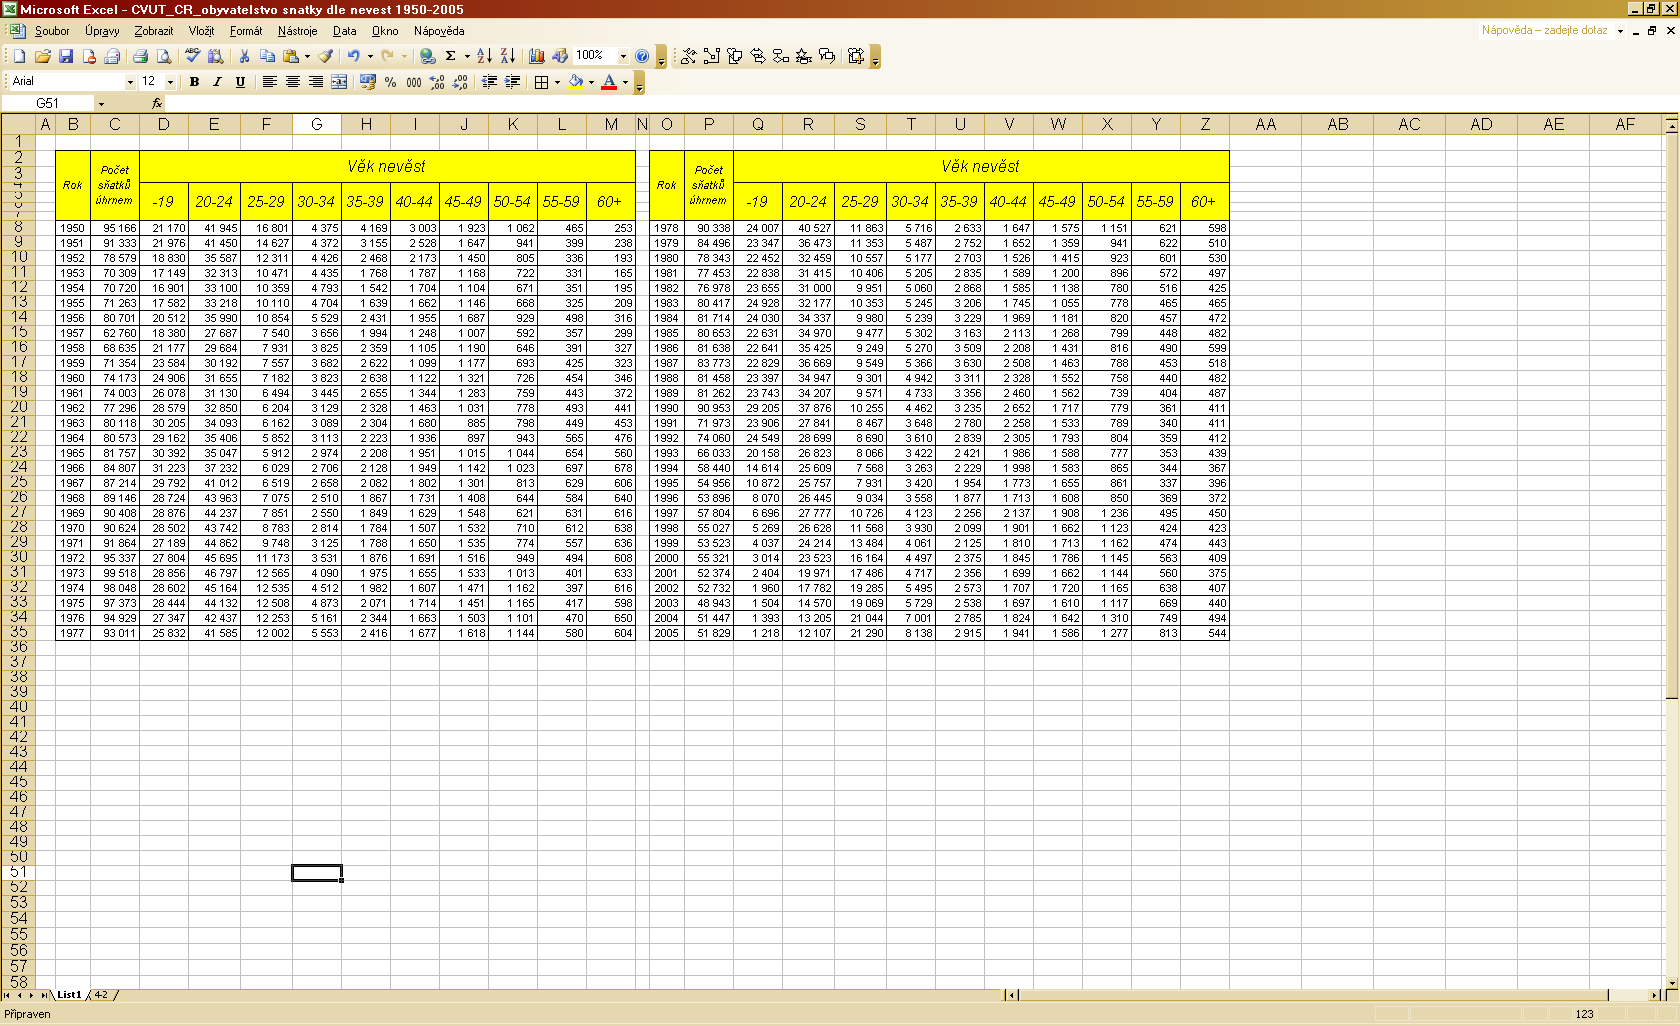Click the Merge and Center icon
The width and height of the screenshot is (1680, 1026).
[339, 82]
